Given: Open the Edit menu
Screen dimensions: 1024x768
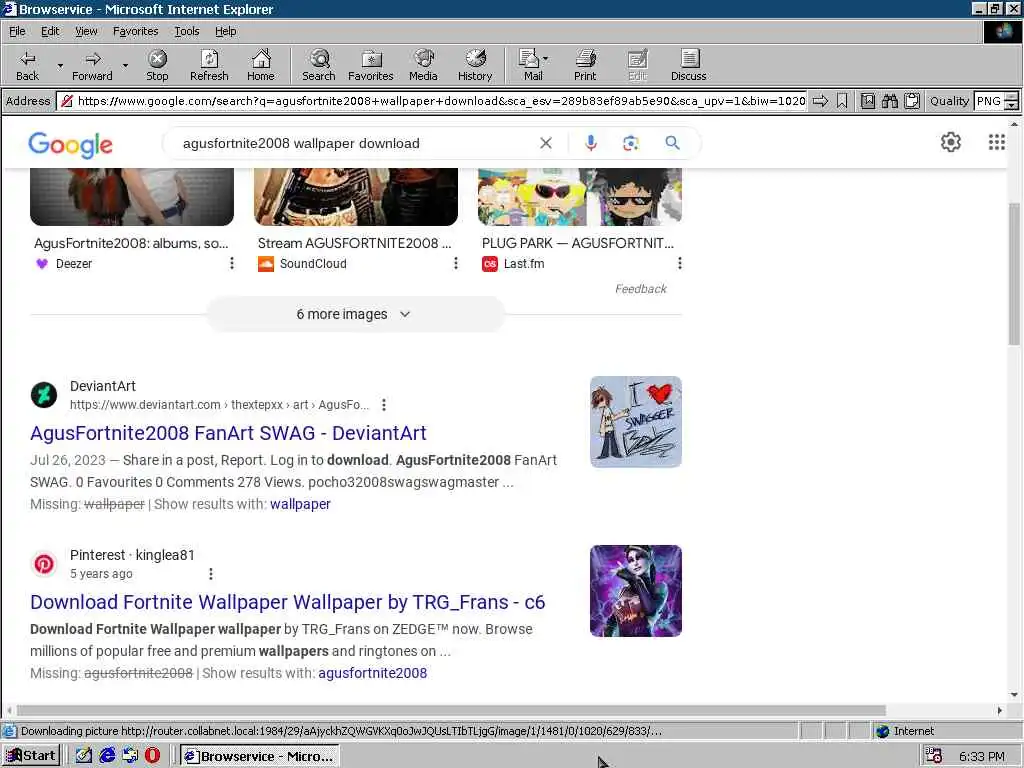Looking at the screenshot, I should [x=50, y=31].
